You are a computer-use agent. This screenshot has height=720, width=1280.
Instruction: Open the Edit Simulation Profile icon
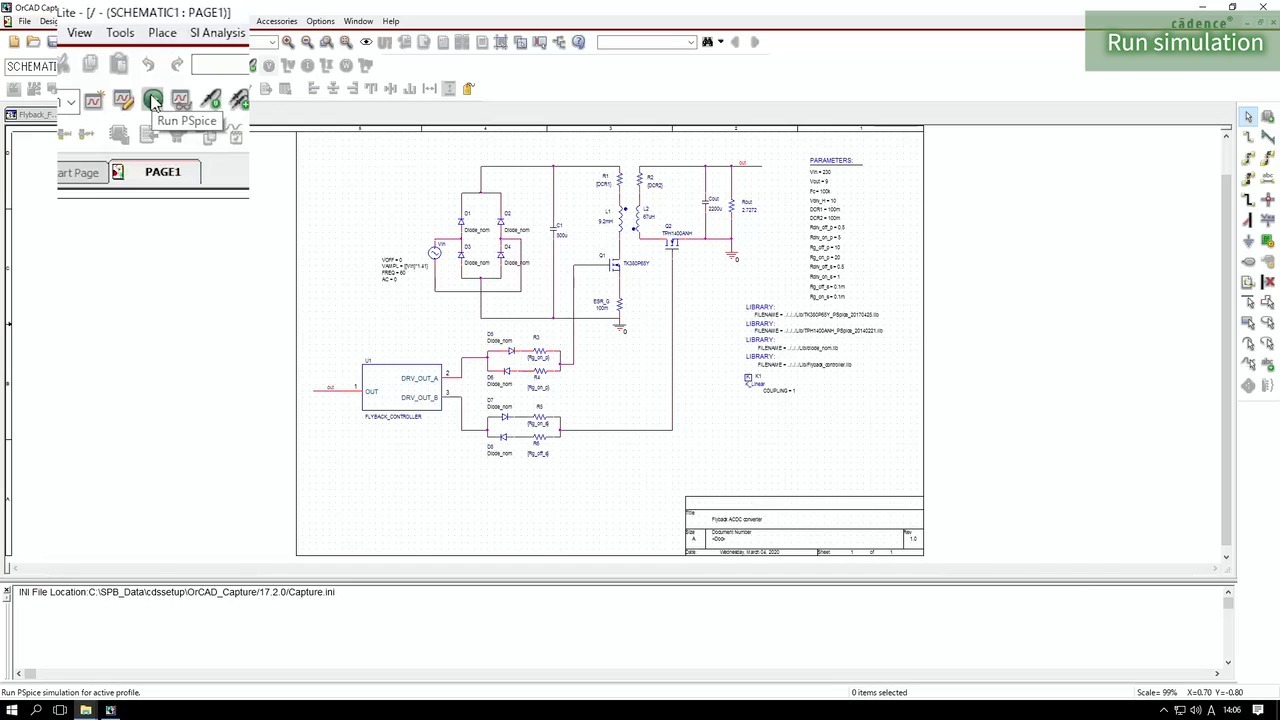pos(124,100)
